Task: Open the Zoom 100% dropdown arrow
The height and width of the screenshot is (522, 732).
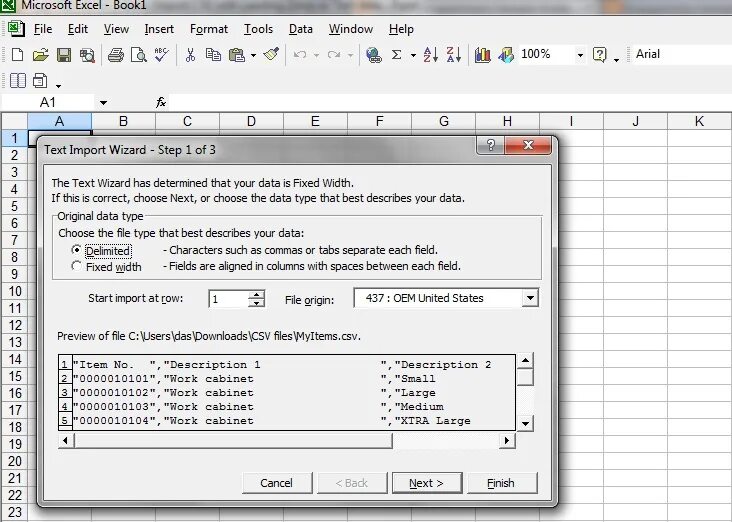Action: click(580, 55)
